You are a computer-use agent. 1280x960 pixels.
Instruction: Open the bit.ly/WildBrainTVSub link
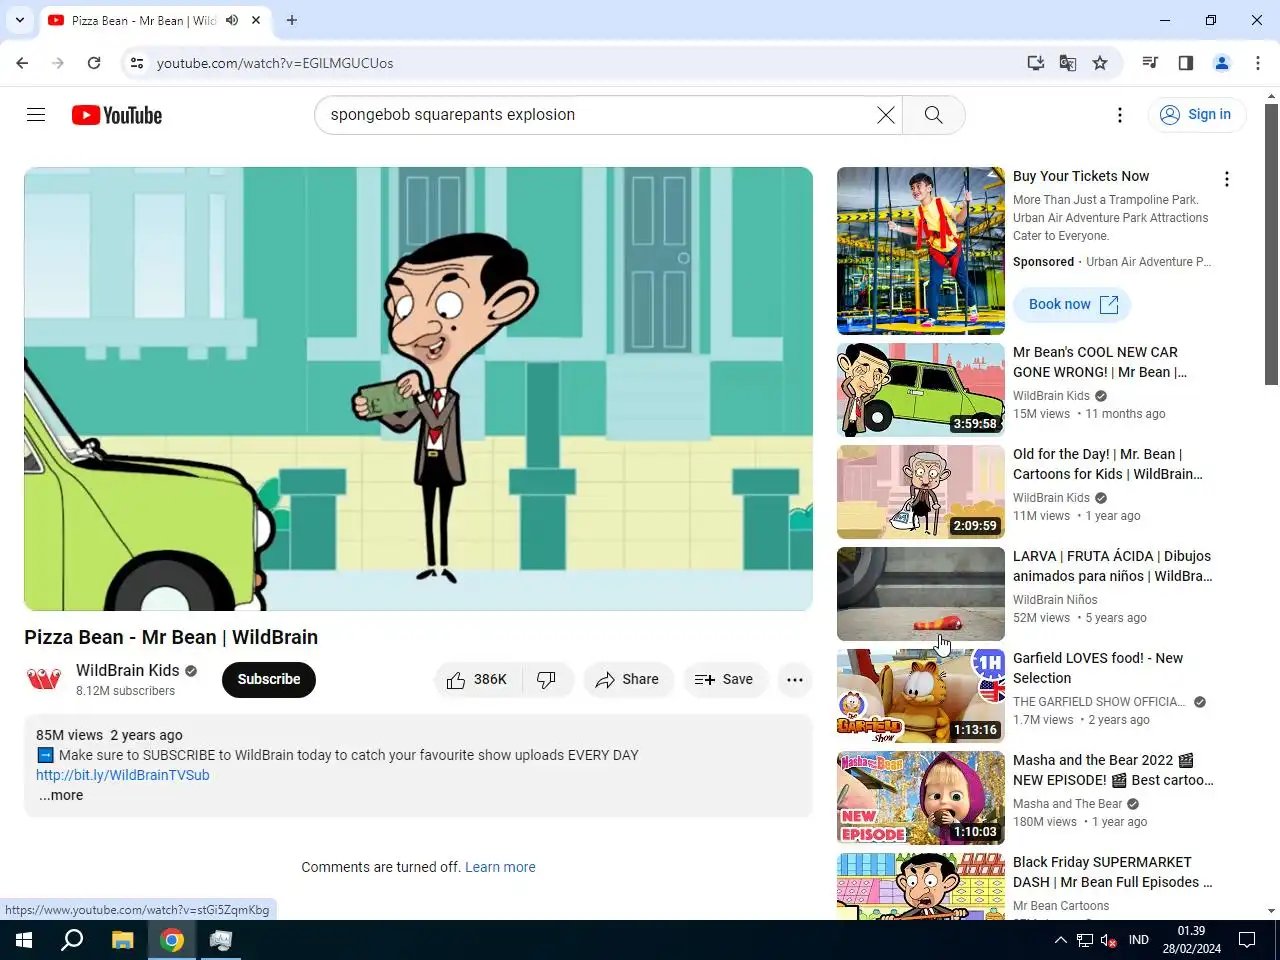pos(123,775)
